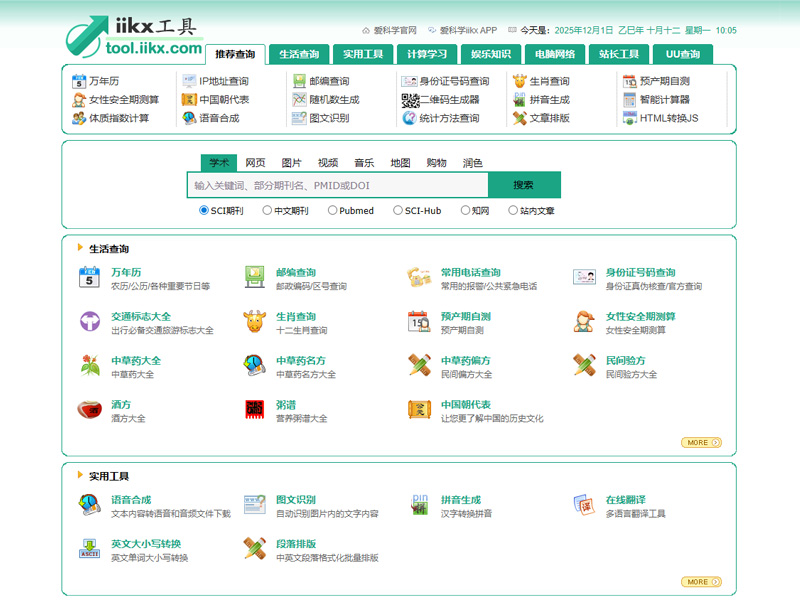Click MORE in 生活查询 section
The width and height of the screenshot is (800, 600).
click(x=701, y=441)
